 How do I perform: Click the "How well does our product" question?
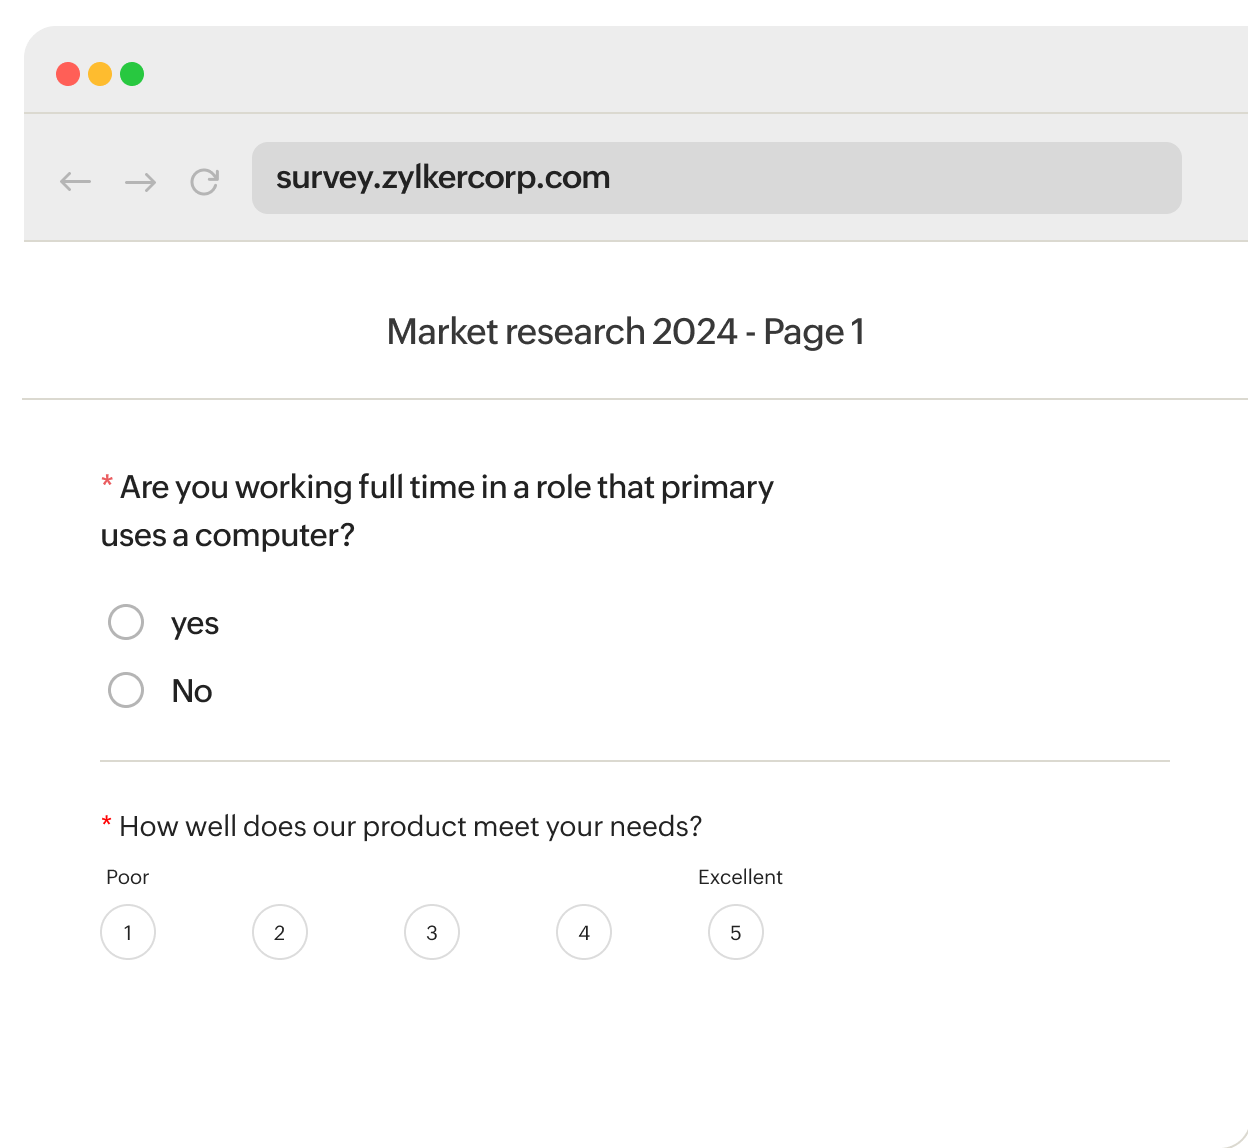pyautogui.click(x=410, y=826)
